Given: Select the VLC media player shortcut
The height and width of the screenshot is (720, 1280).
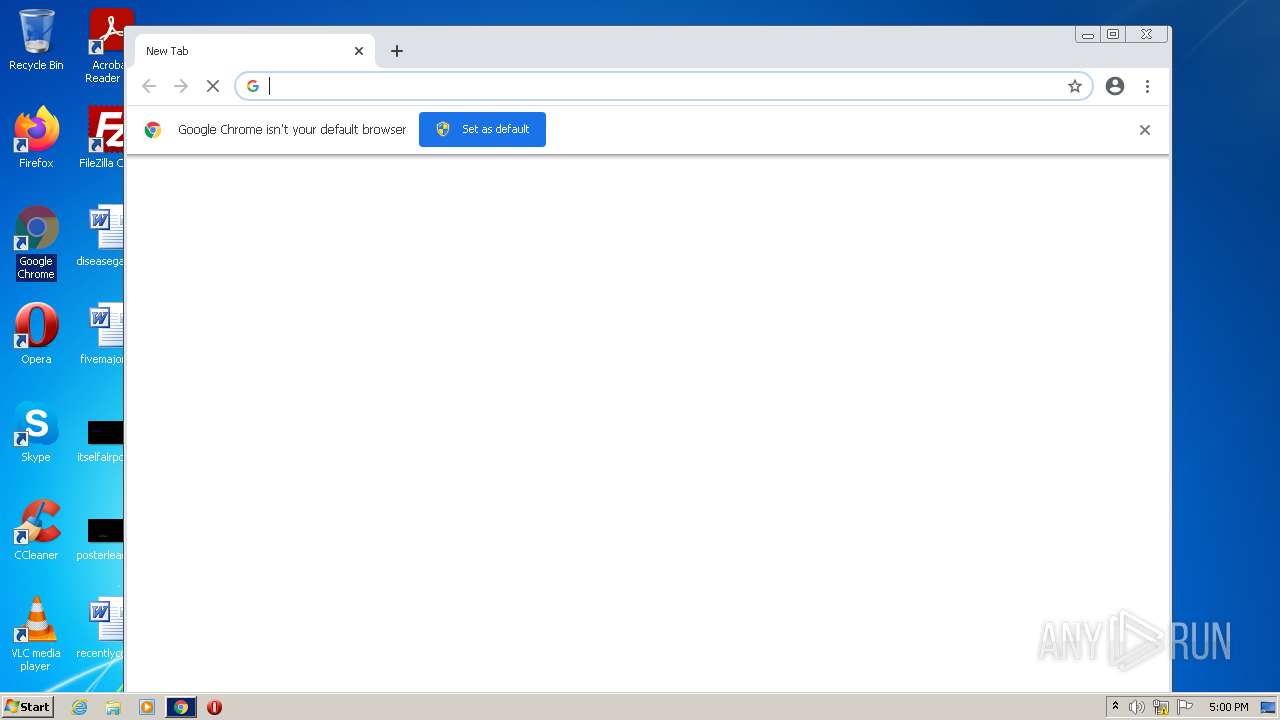Looking at the screenshot, I should (x=36, y=634).
